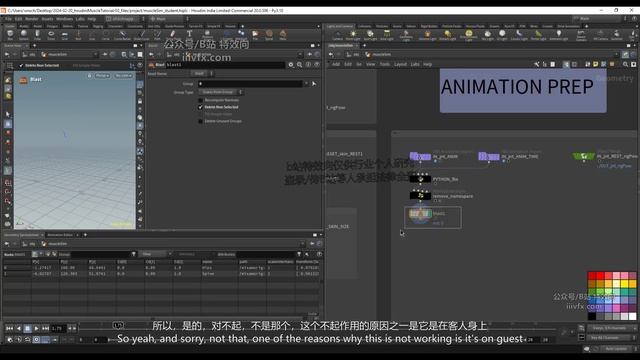Stop playback
The height and width of the screenshot is (360, 640).
coord(27,328)
